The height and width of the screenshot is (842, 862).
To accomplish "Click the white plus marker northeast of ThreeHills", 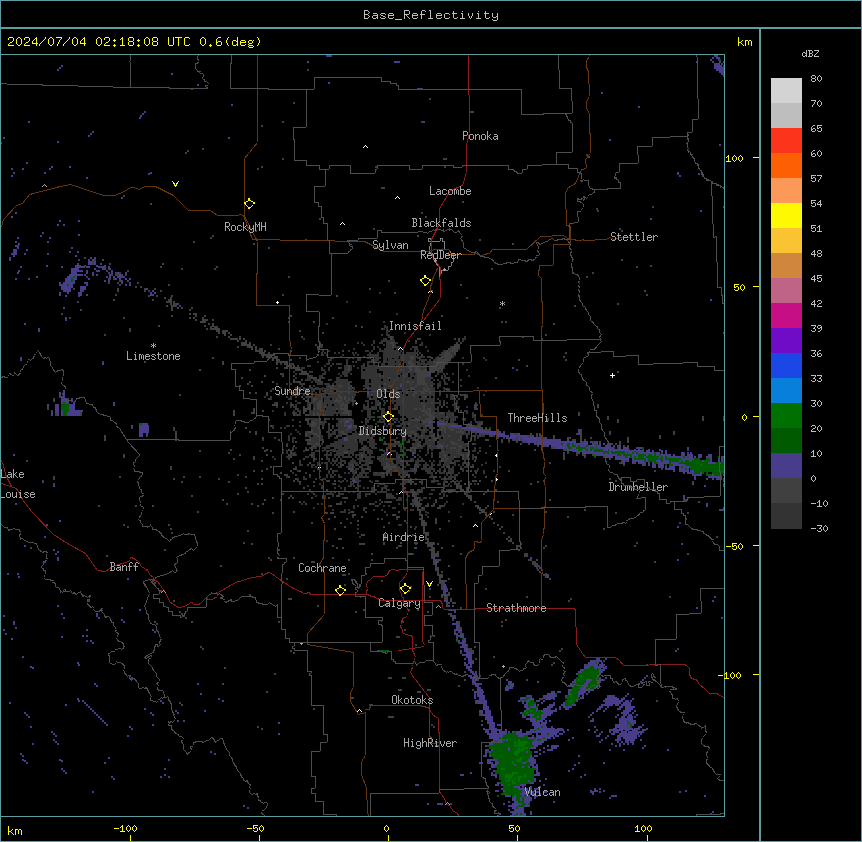I will coord(612,375).
